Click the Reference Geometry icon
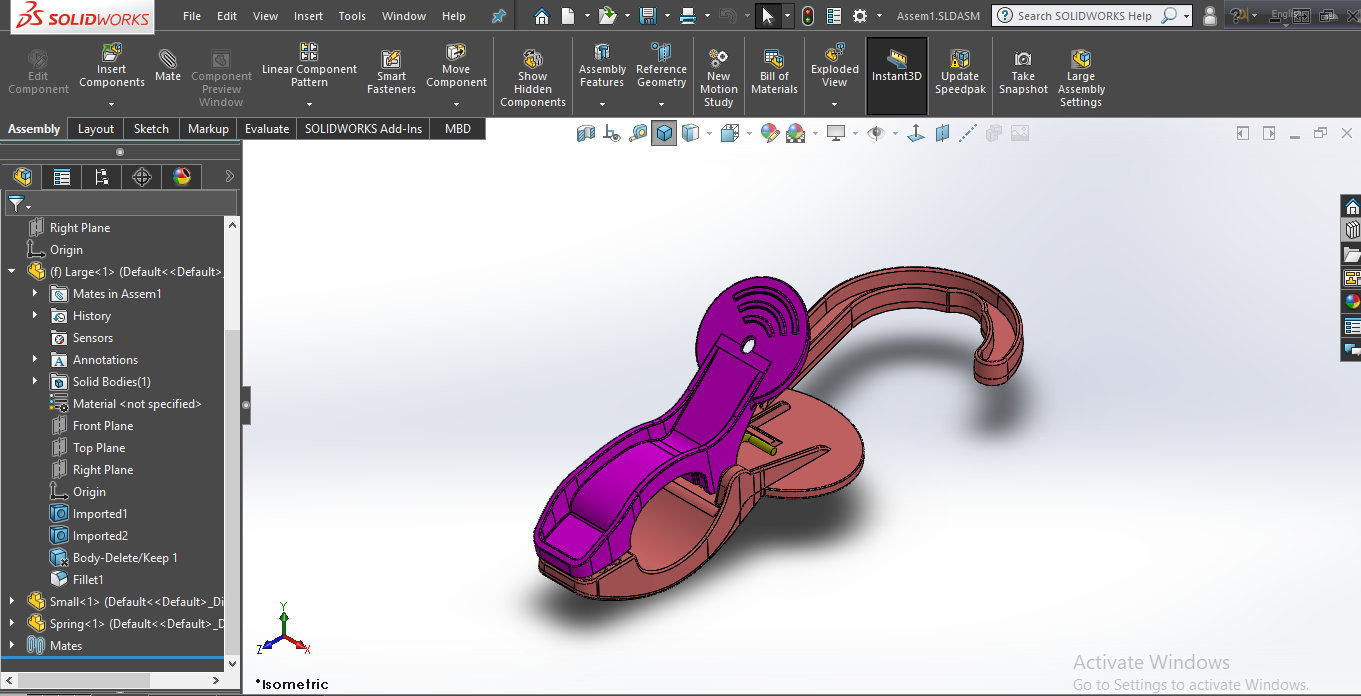Screen dimensions: 1361x696 (x=661, y=52)
